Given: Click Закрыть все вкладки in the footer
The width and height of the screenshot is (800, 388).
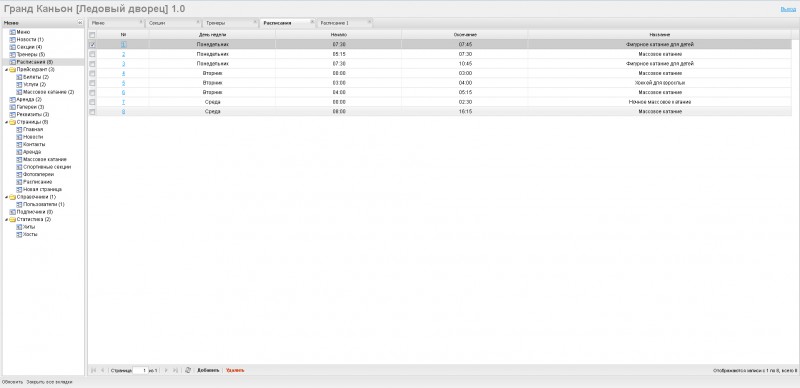Looking at the screenshot, I should click(49, 382).
